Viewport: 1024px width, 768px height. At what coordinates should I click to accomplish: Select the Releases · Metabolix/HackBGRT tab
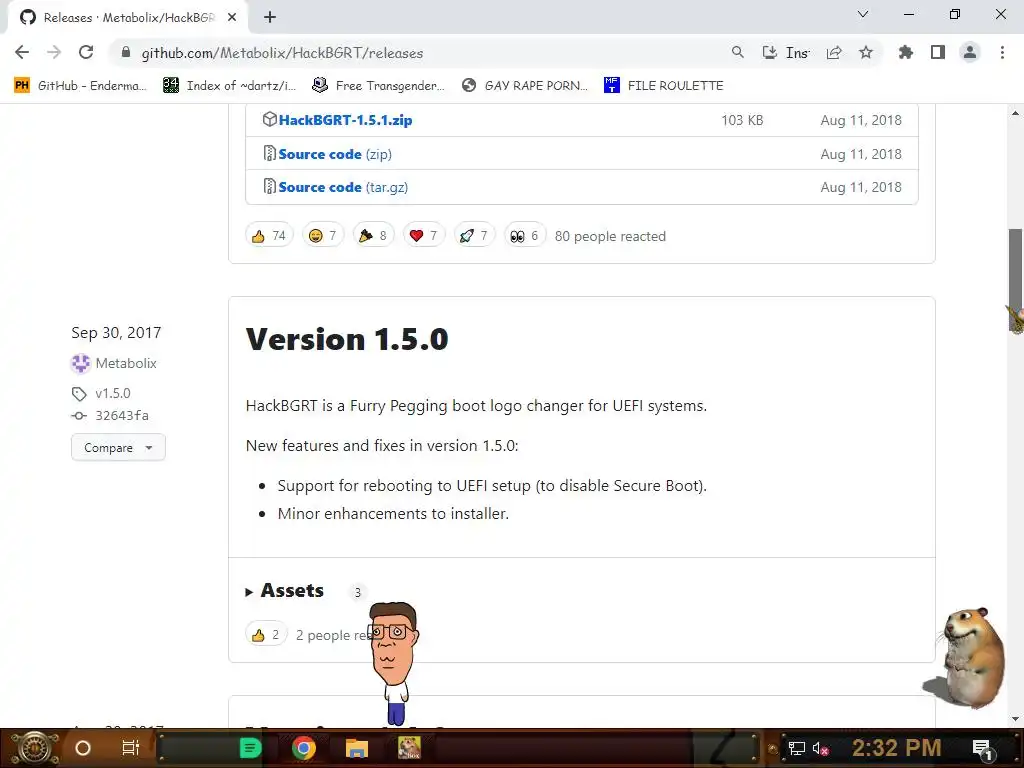tap(128, 17)
